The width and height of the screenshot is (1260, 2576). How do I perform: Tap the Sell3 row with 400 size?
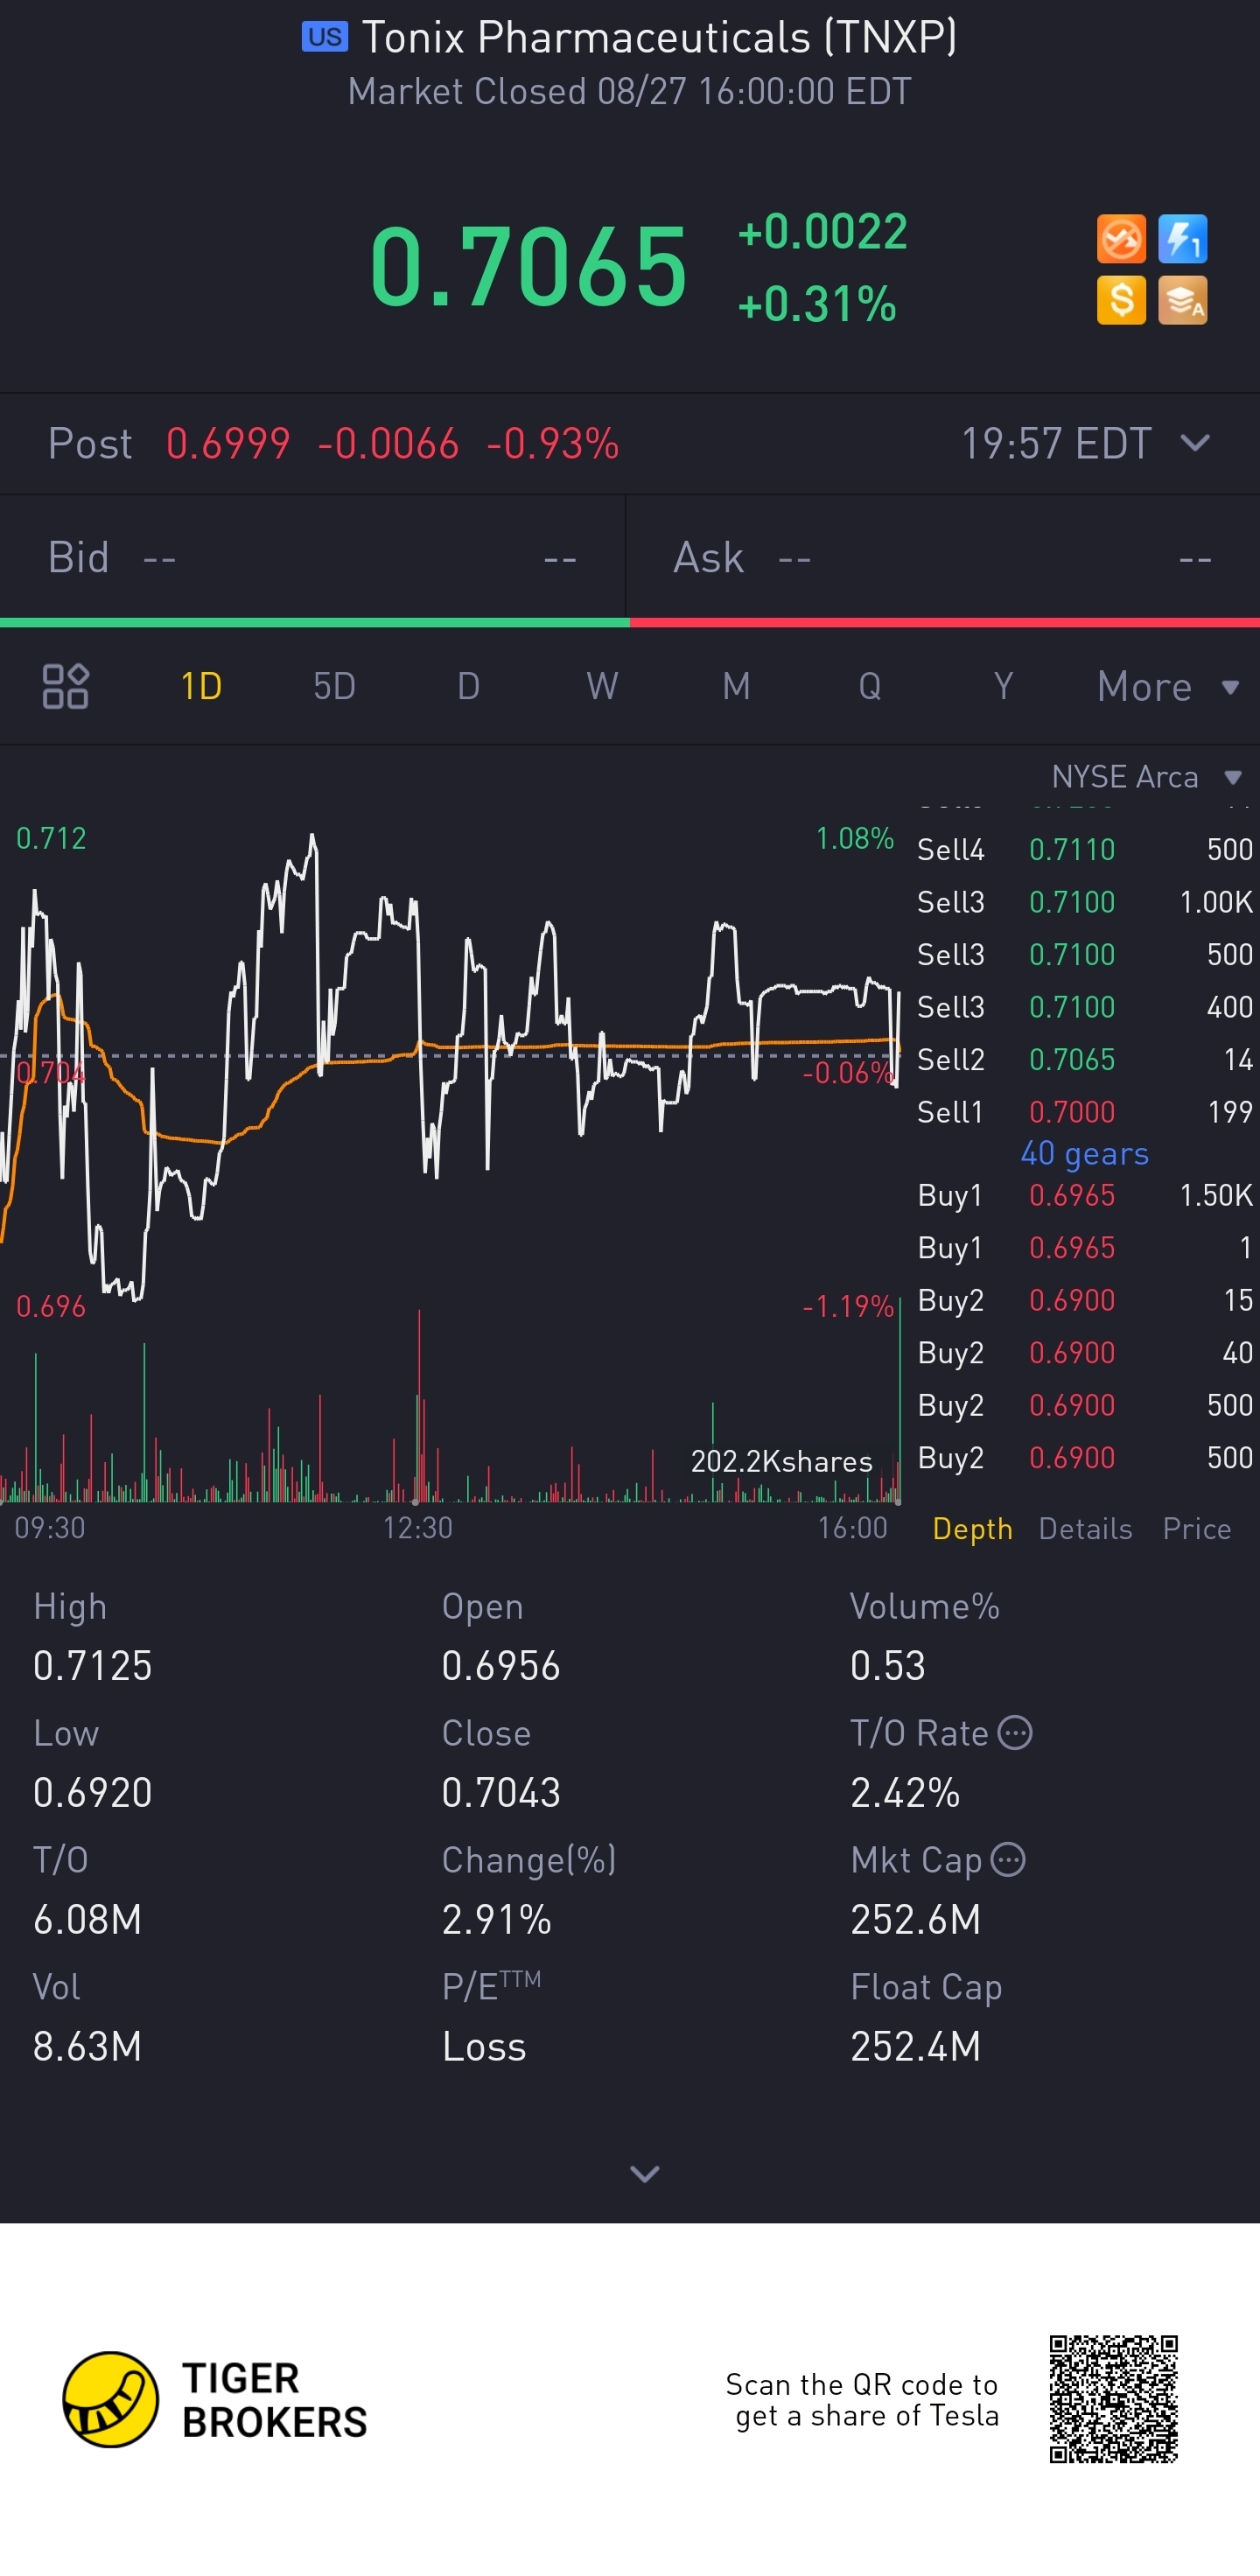pyautogui.click(x=1085, y=1007)
